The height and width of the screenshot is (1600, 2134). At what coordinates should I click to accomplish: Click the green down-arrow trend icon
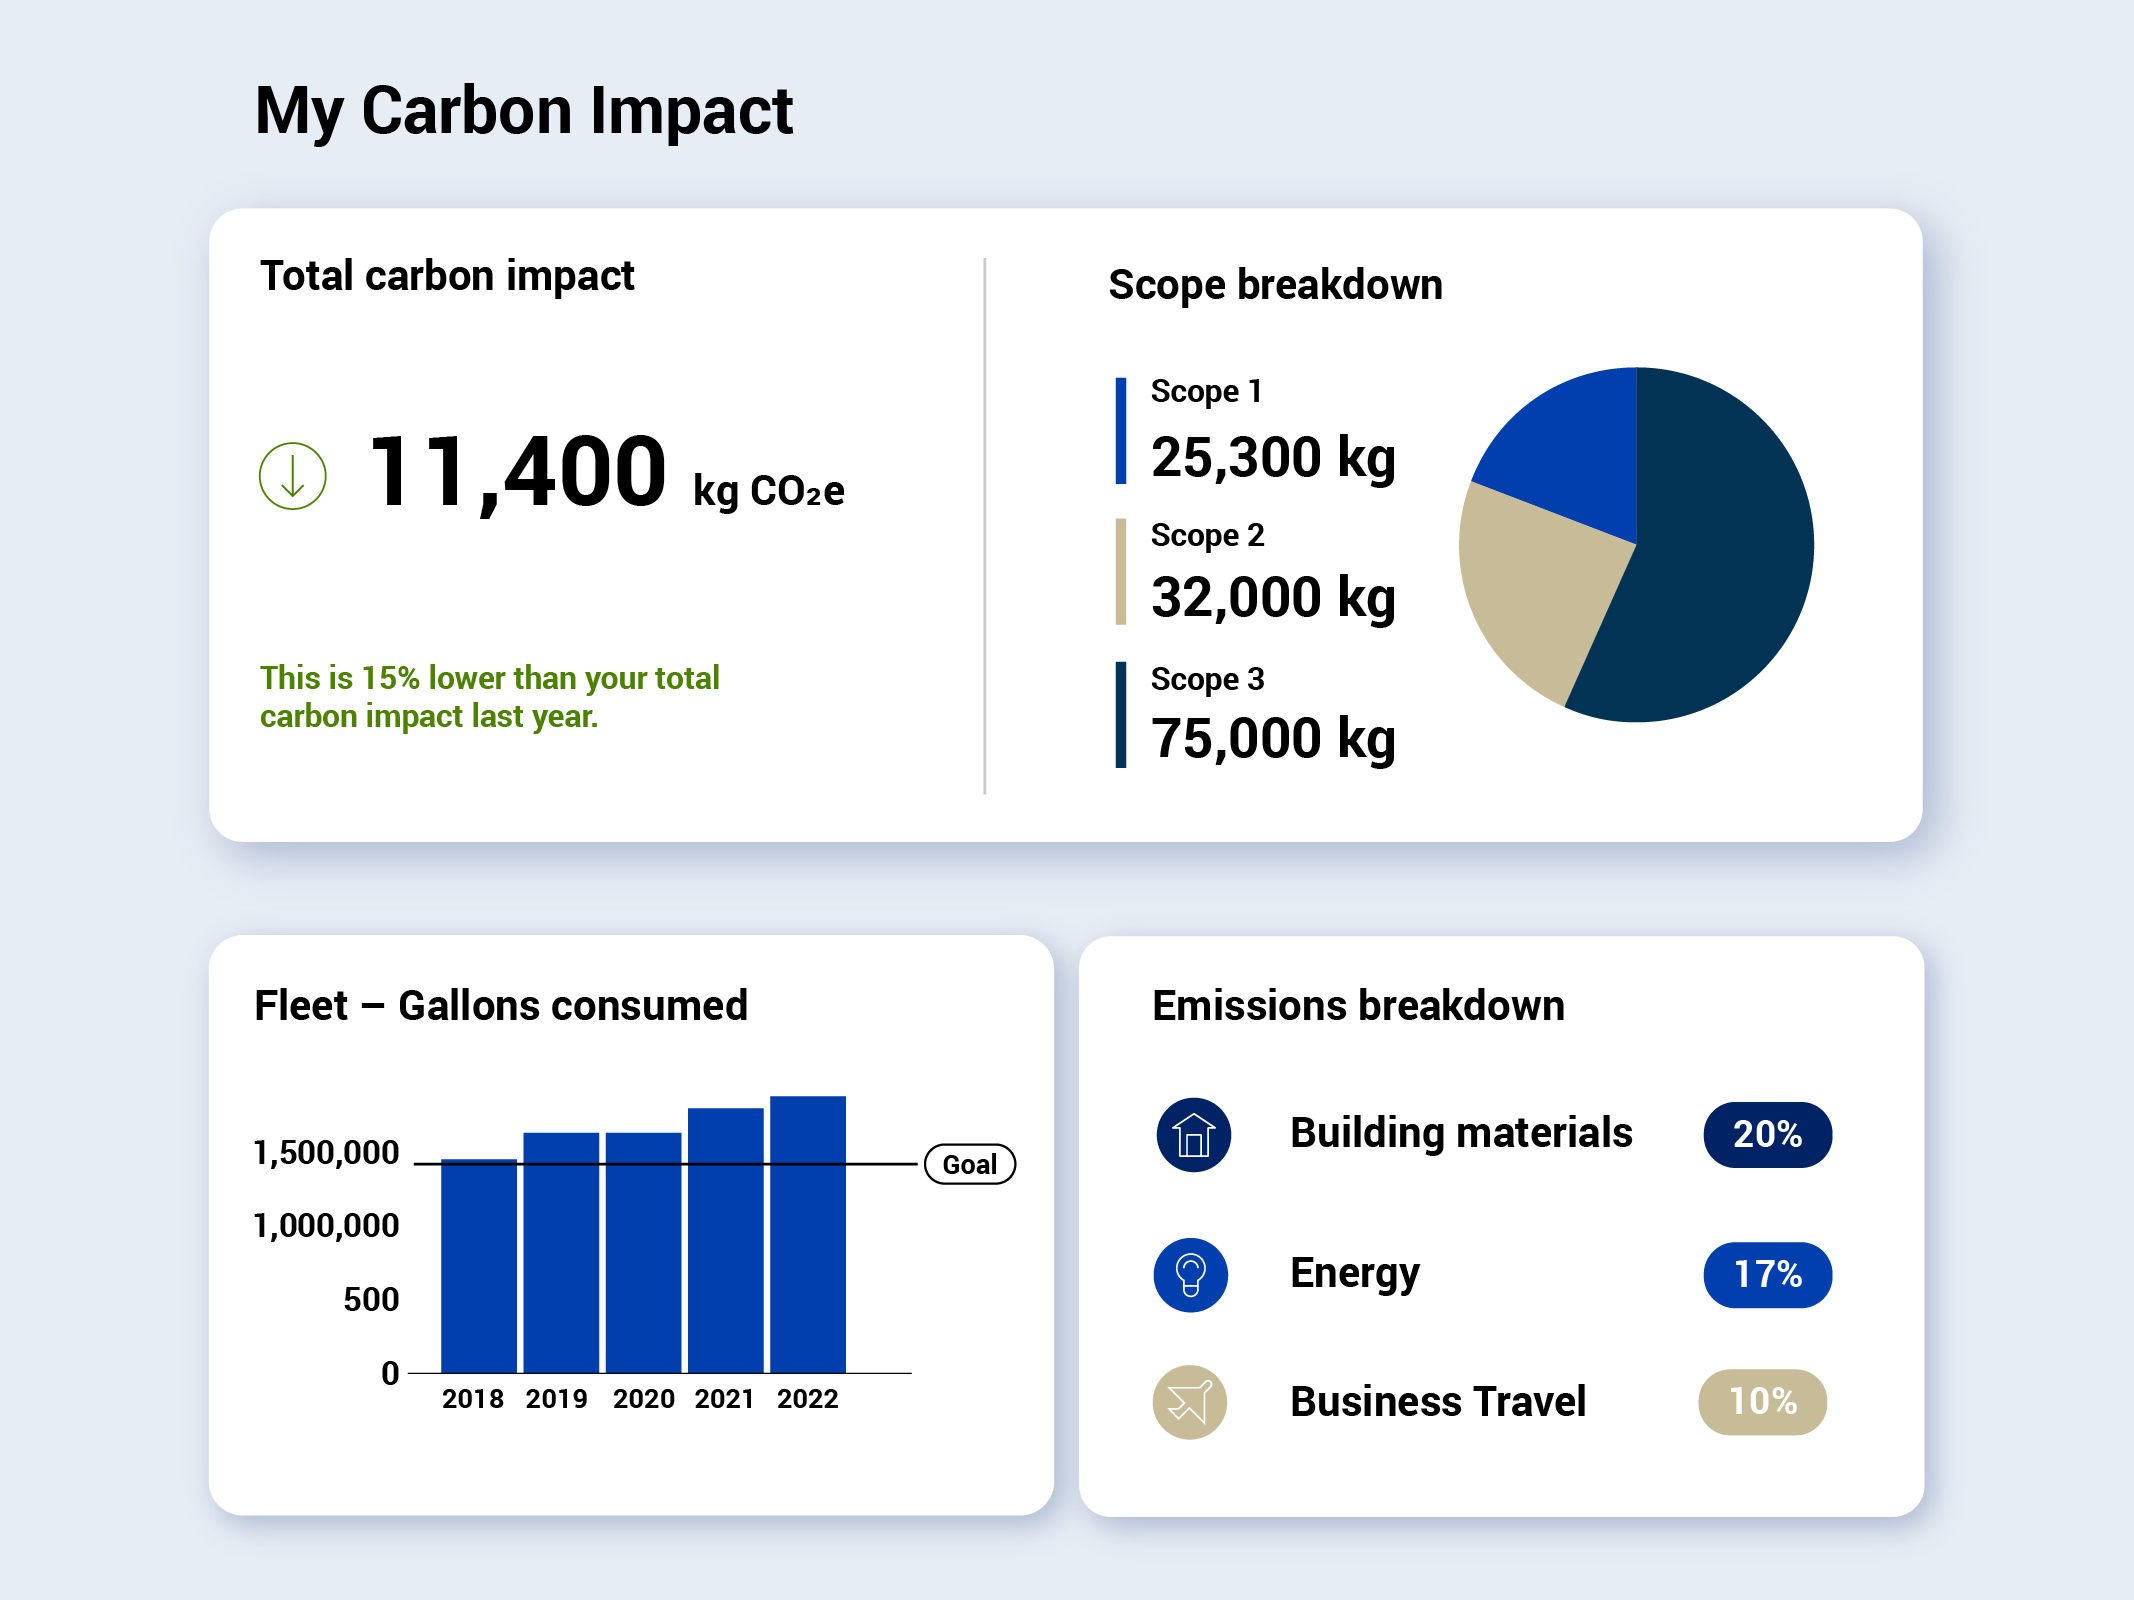(292, 476)
